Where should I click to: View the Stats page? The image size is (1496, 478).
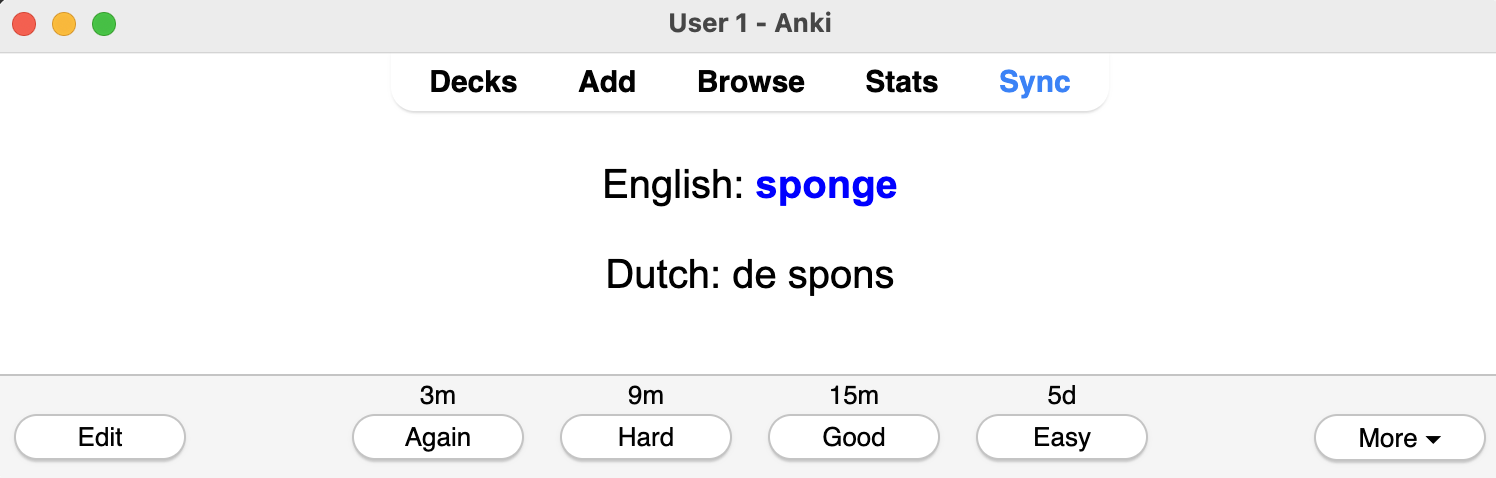[x=902, y=82]
